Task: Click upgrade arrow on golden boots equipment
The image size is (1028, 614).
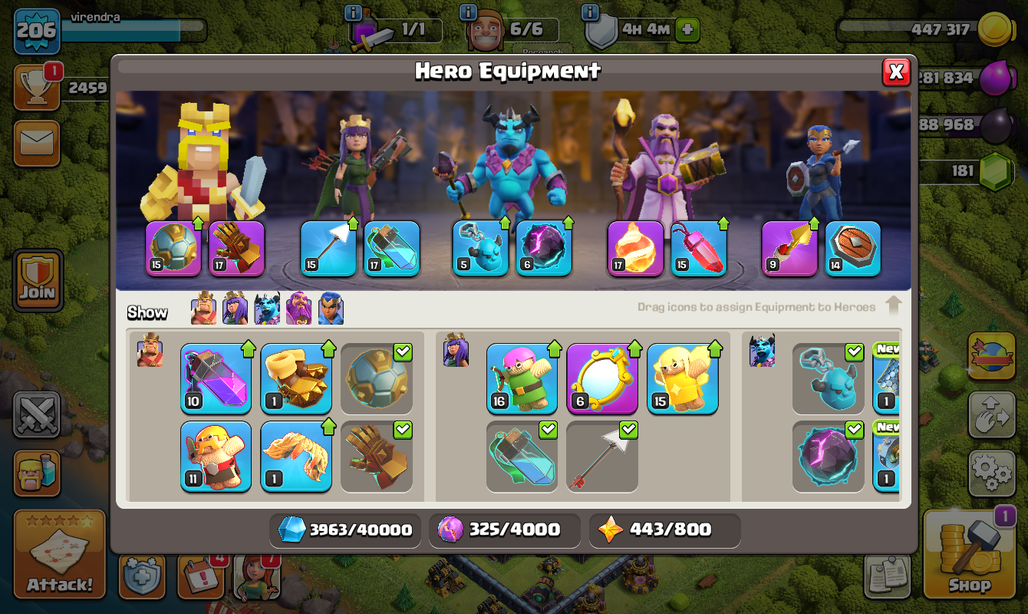Action: click(x=328, y=349)
